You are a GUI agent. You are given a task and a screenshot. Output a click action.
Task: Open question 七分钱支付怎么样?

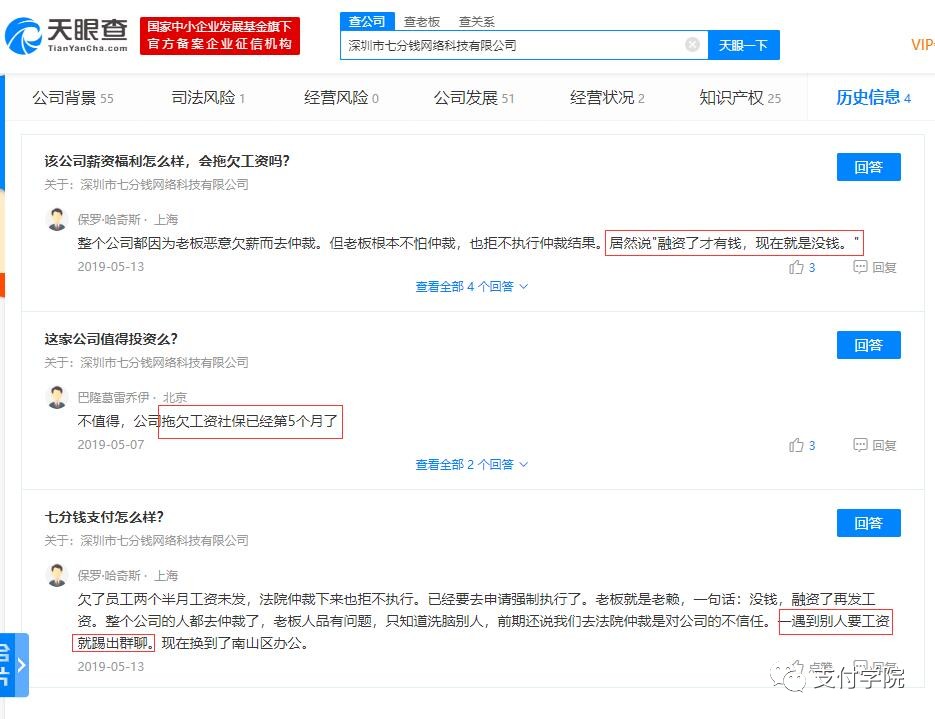tap(104, 517)
